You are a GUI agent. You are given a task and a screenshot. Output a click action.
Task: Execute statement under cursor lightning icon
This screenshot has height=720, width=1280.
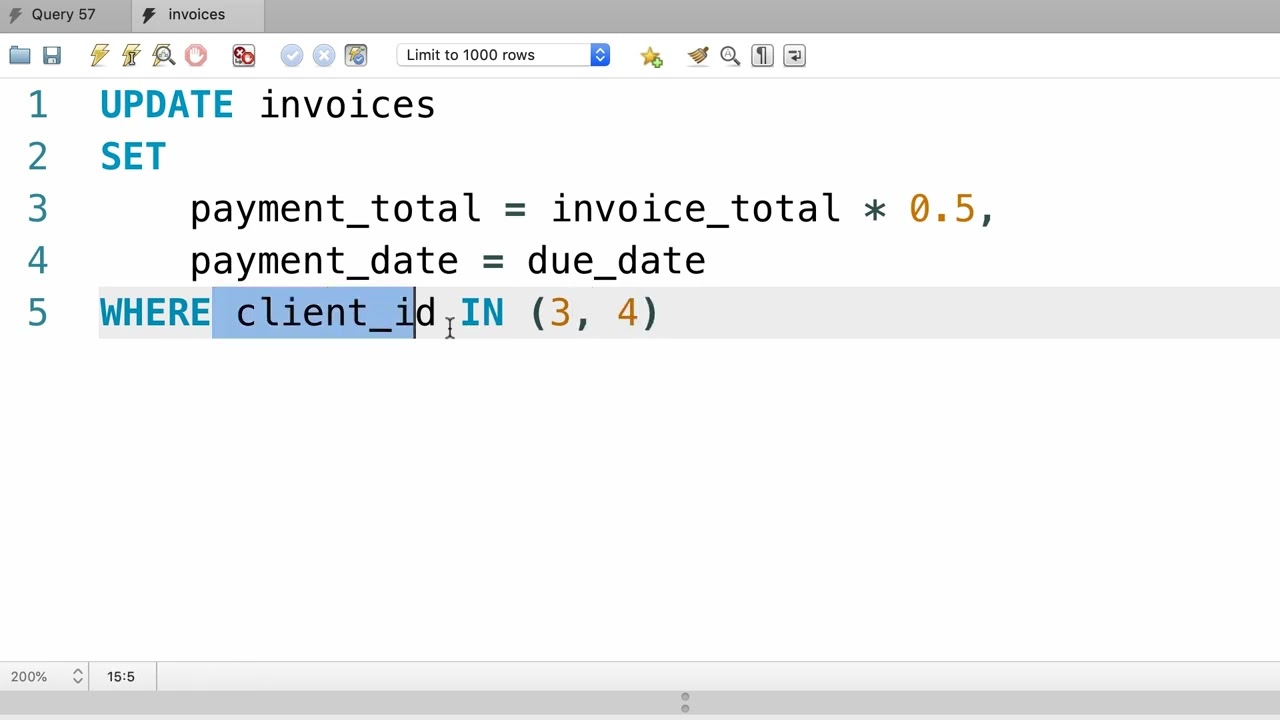tap(131, 56)
